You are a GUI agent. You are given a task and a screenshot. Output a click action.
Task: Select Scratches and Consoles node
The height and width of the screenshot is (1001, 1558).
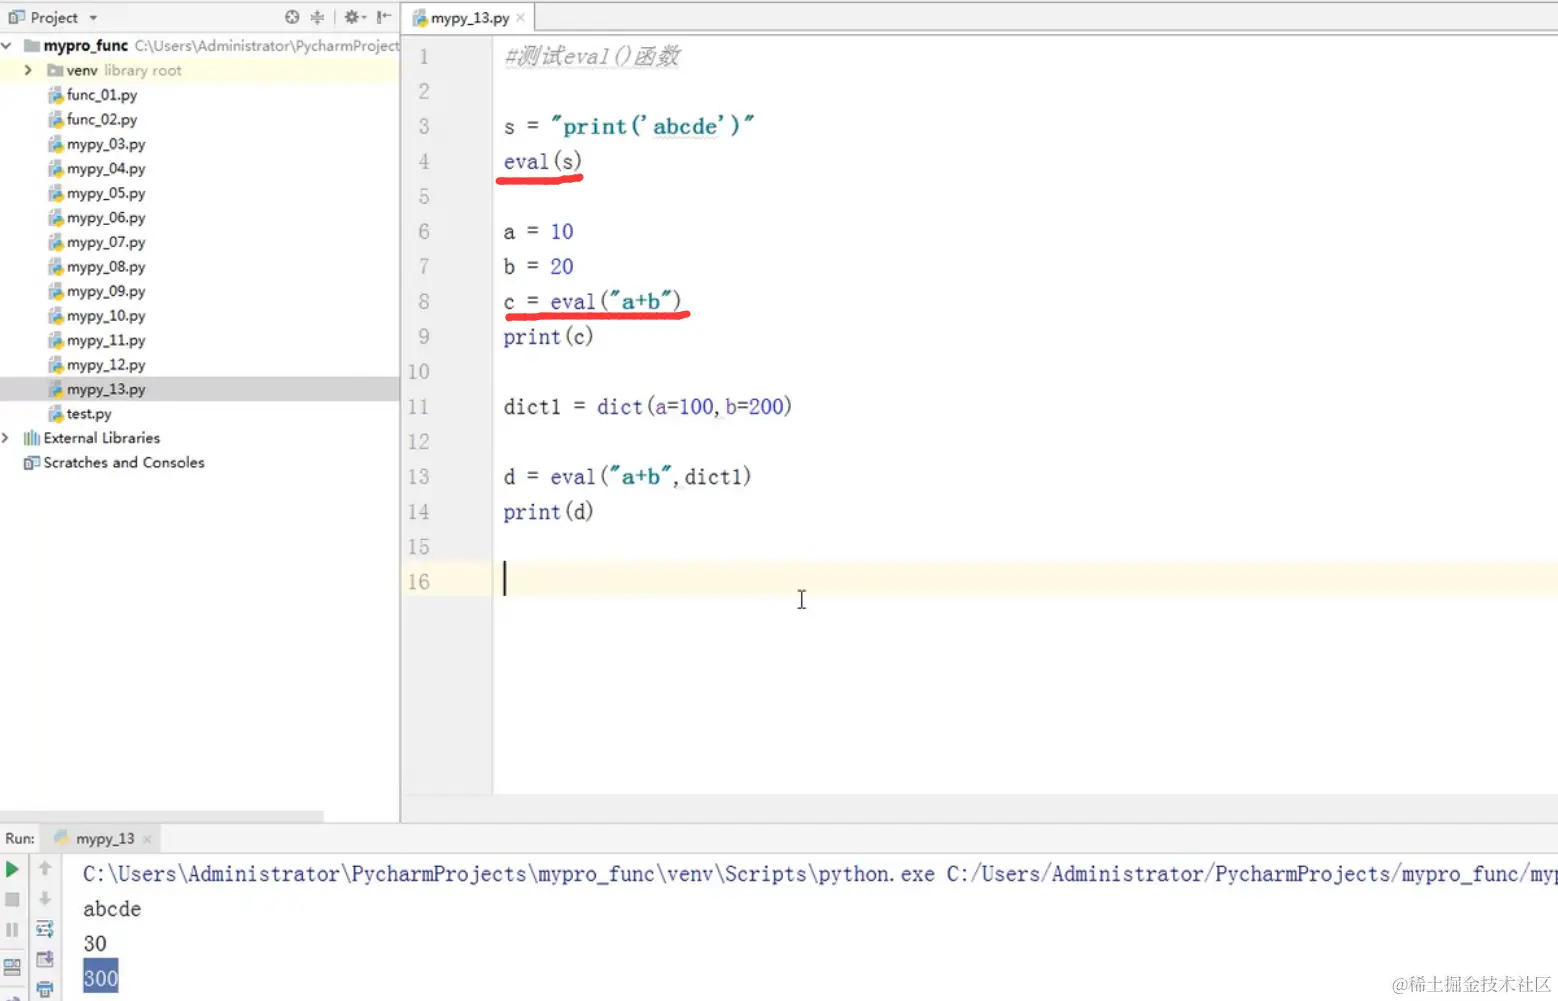[x=123, y=463]
